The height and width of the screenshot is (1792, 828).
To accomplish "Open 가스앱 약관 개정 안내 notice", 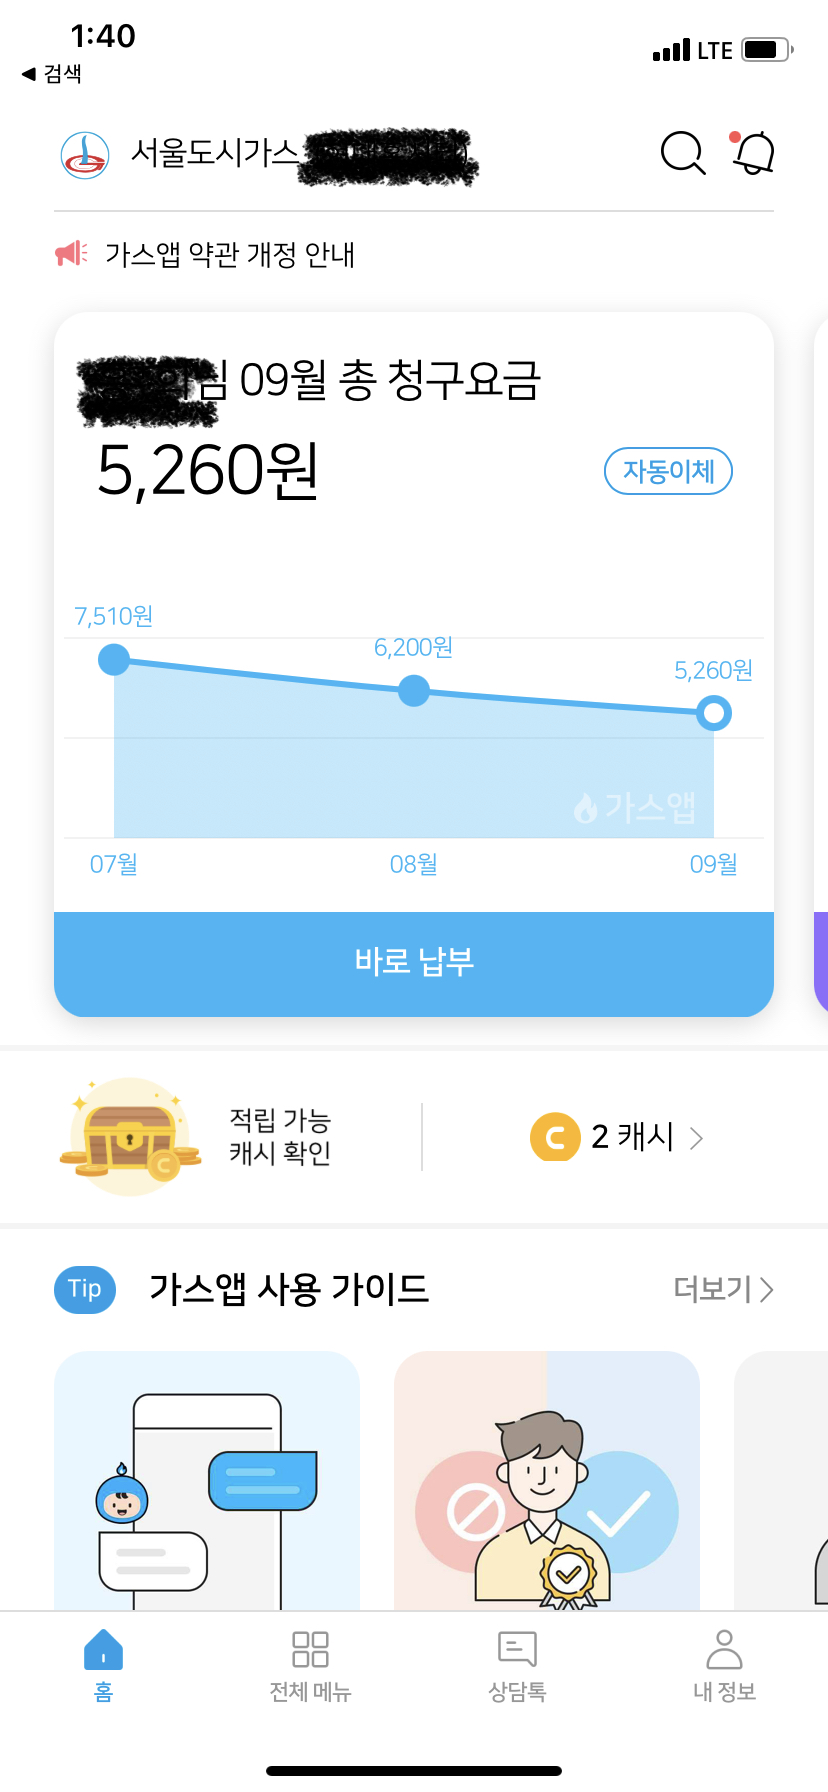I will [230, 255].
